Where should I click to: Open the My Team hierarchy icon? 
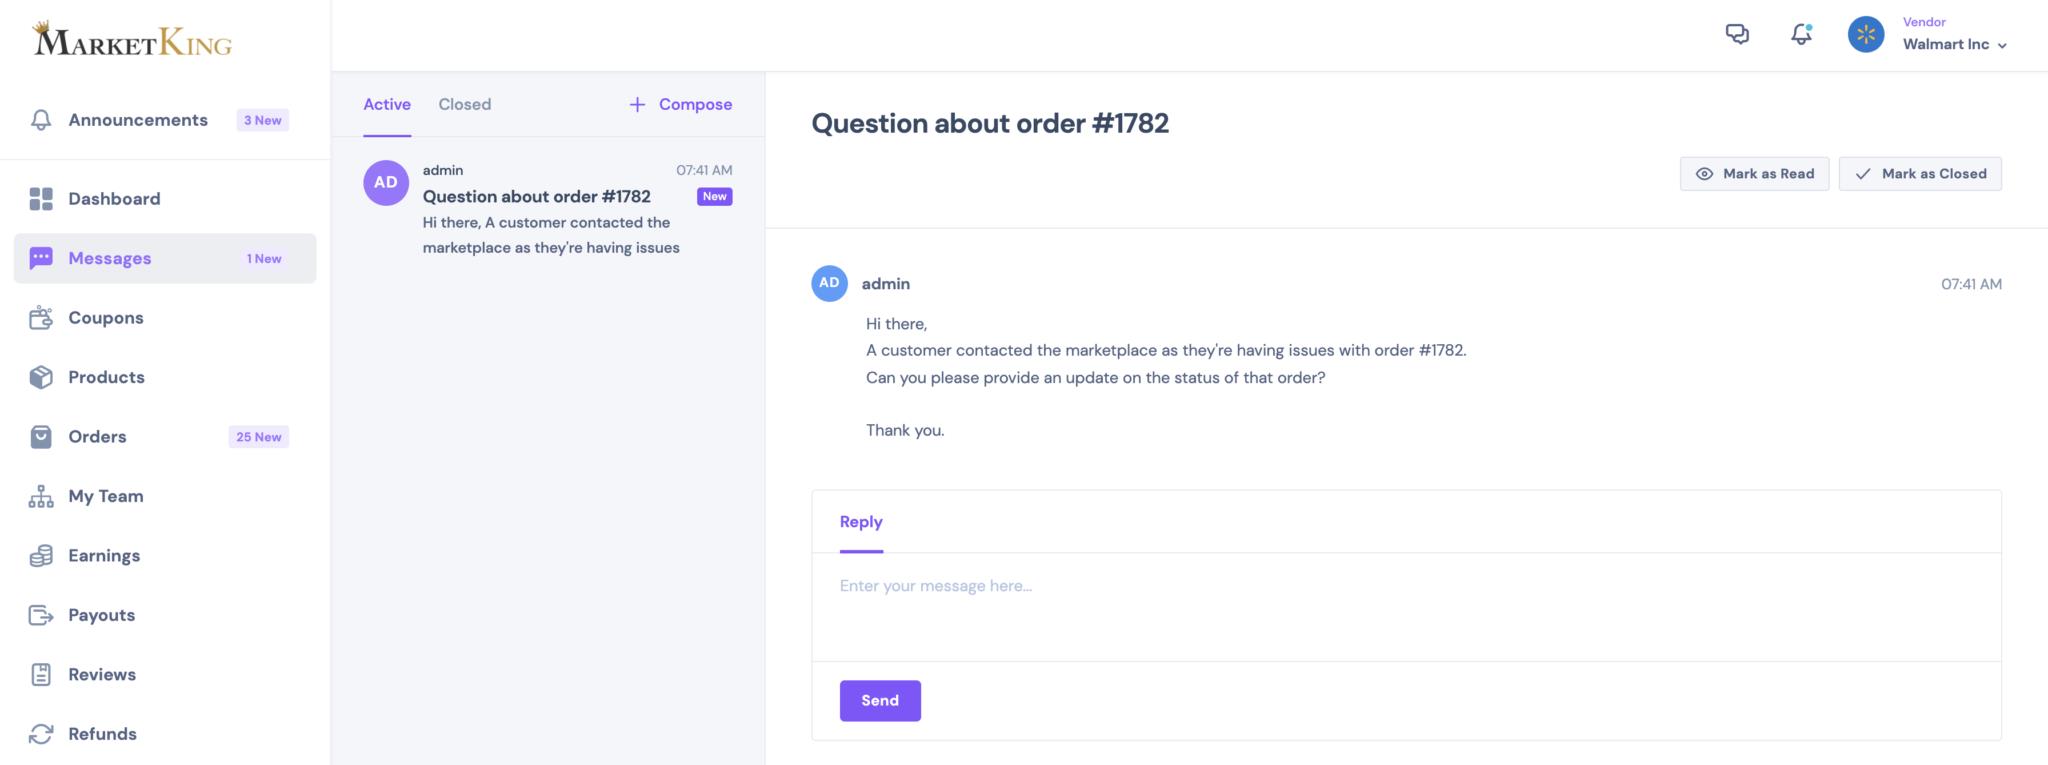coord(41,496)
